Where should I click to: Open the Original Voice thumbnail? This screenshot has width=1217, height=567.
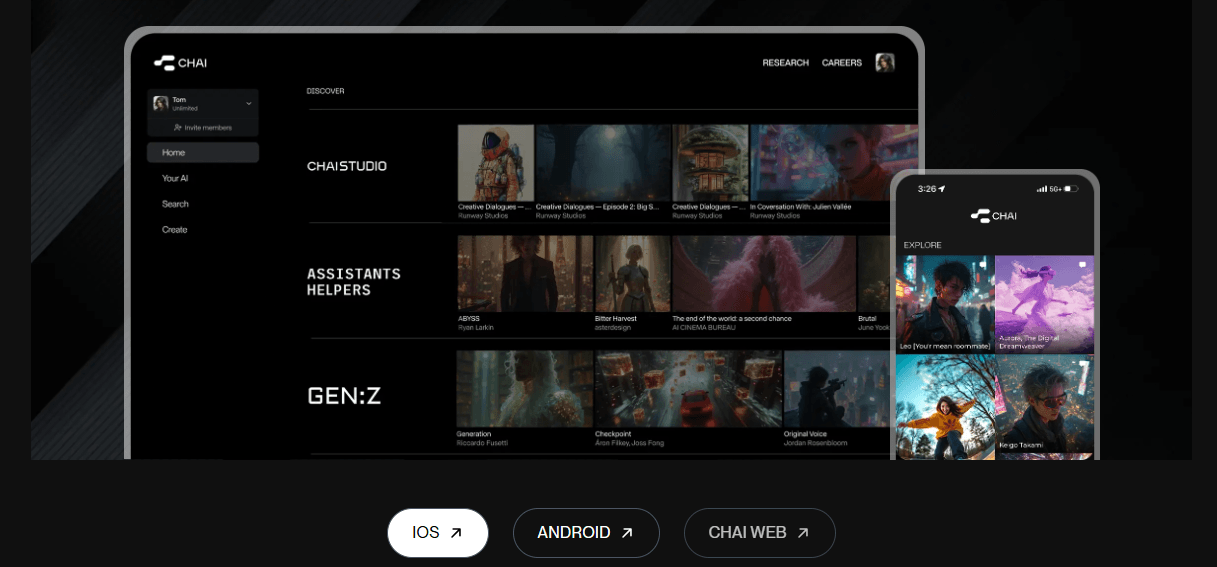pyautogui.click(x=836, y=389)
